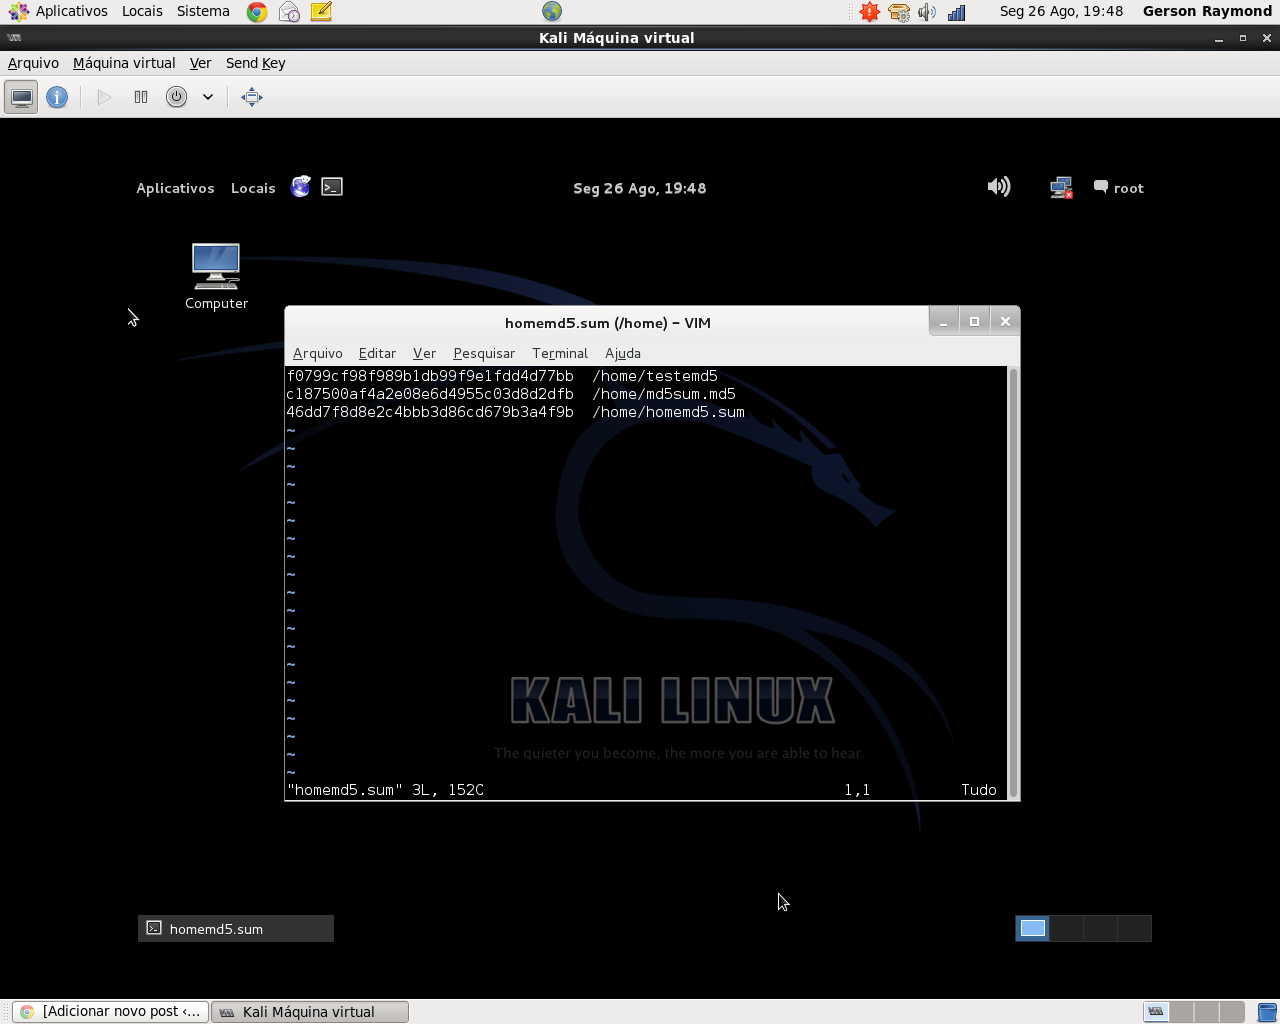
Task: Open VIM terminal Ver menu
Action: 424,353
